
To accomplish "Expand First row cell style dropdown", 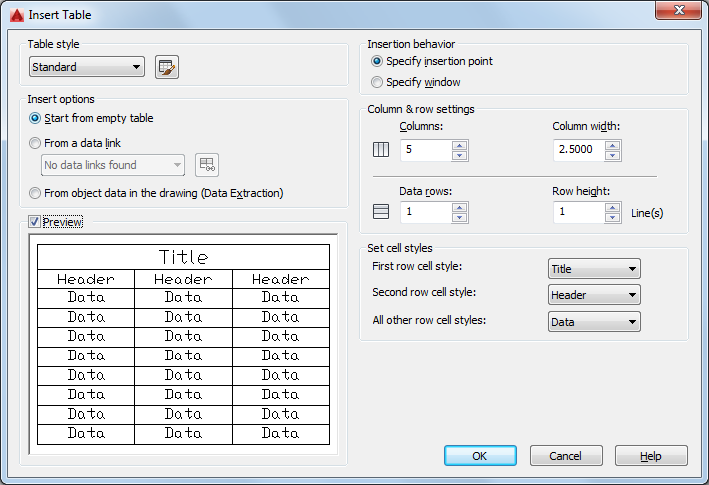I will [x=594, y=269].
